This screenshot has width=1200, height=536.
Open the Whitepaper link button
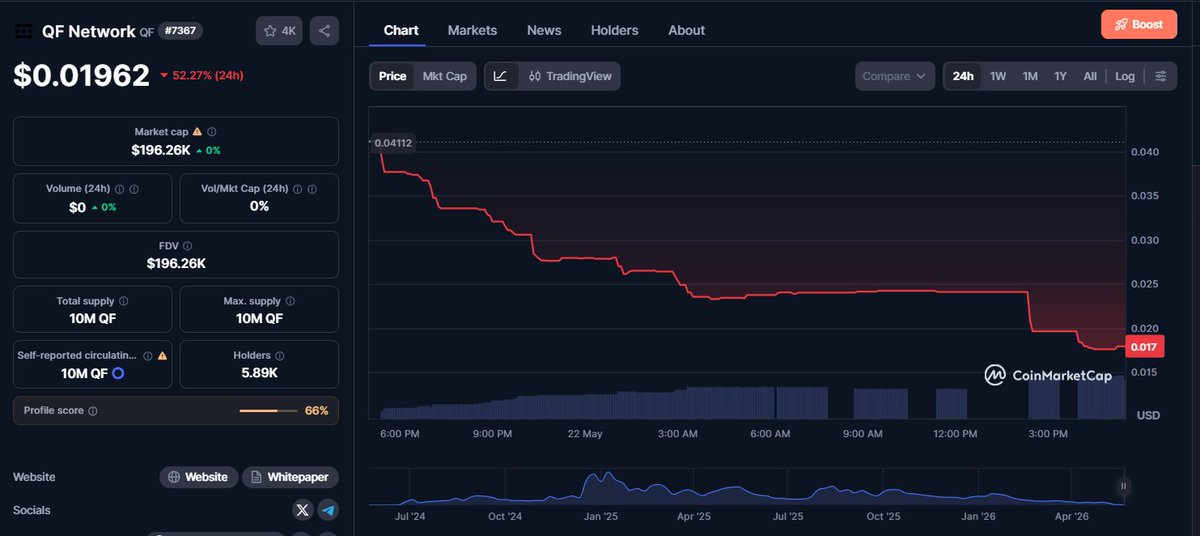(x=290, y=477)
